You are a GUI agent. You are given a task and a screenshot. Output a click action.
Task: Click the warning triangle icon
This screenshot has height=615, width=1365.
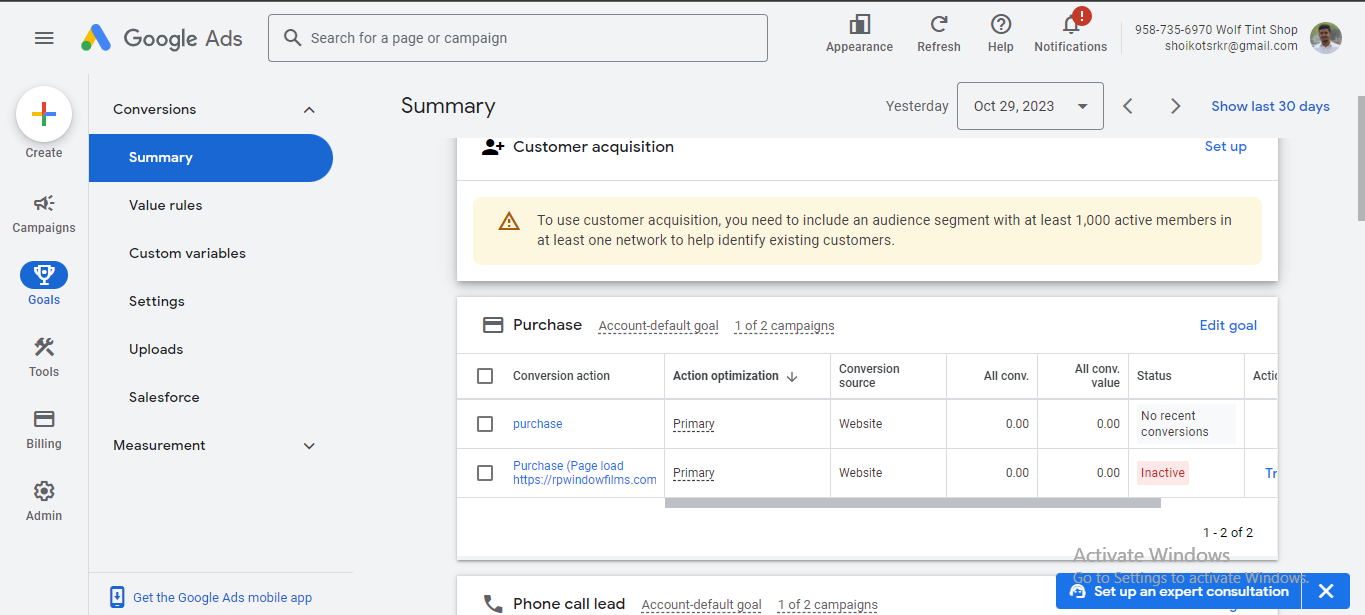coord(509,221)
